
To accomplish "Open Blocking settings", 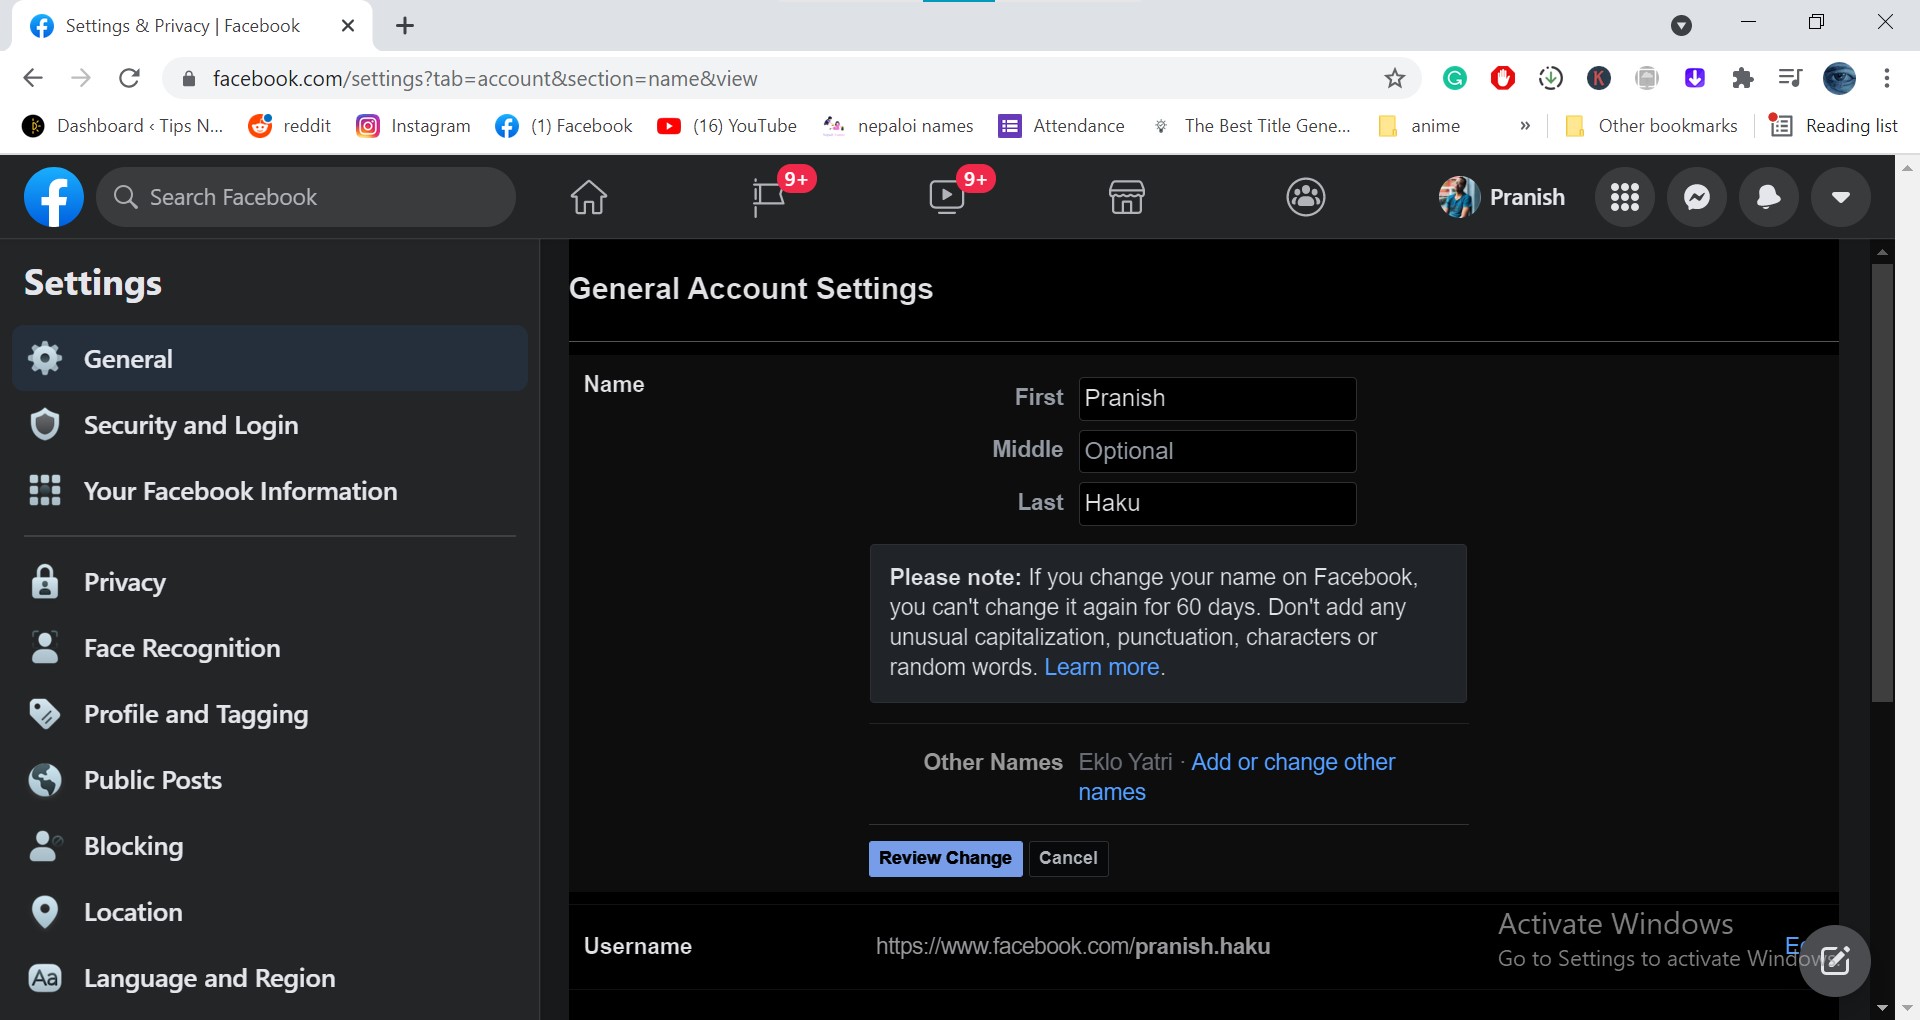I will [270, 846].
